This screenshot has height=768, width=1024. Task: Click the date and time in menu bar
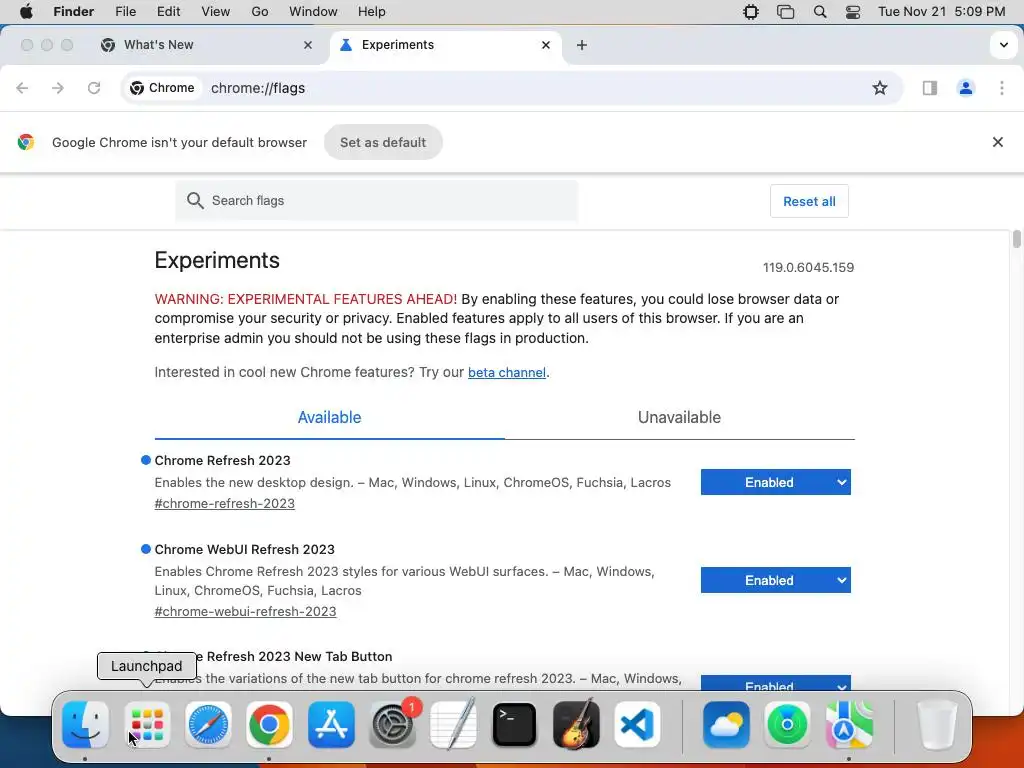[941, 12]
